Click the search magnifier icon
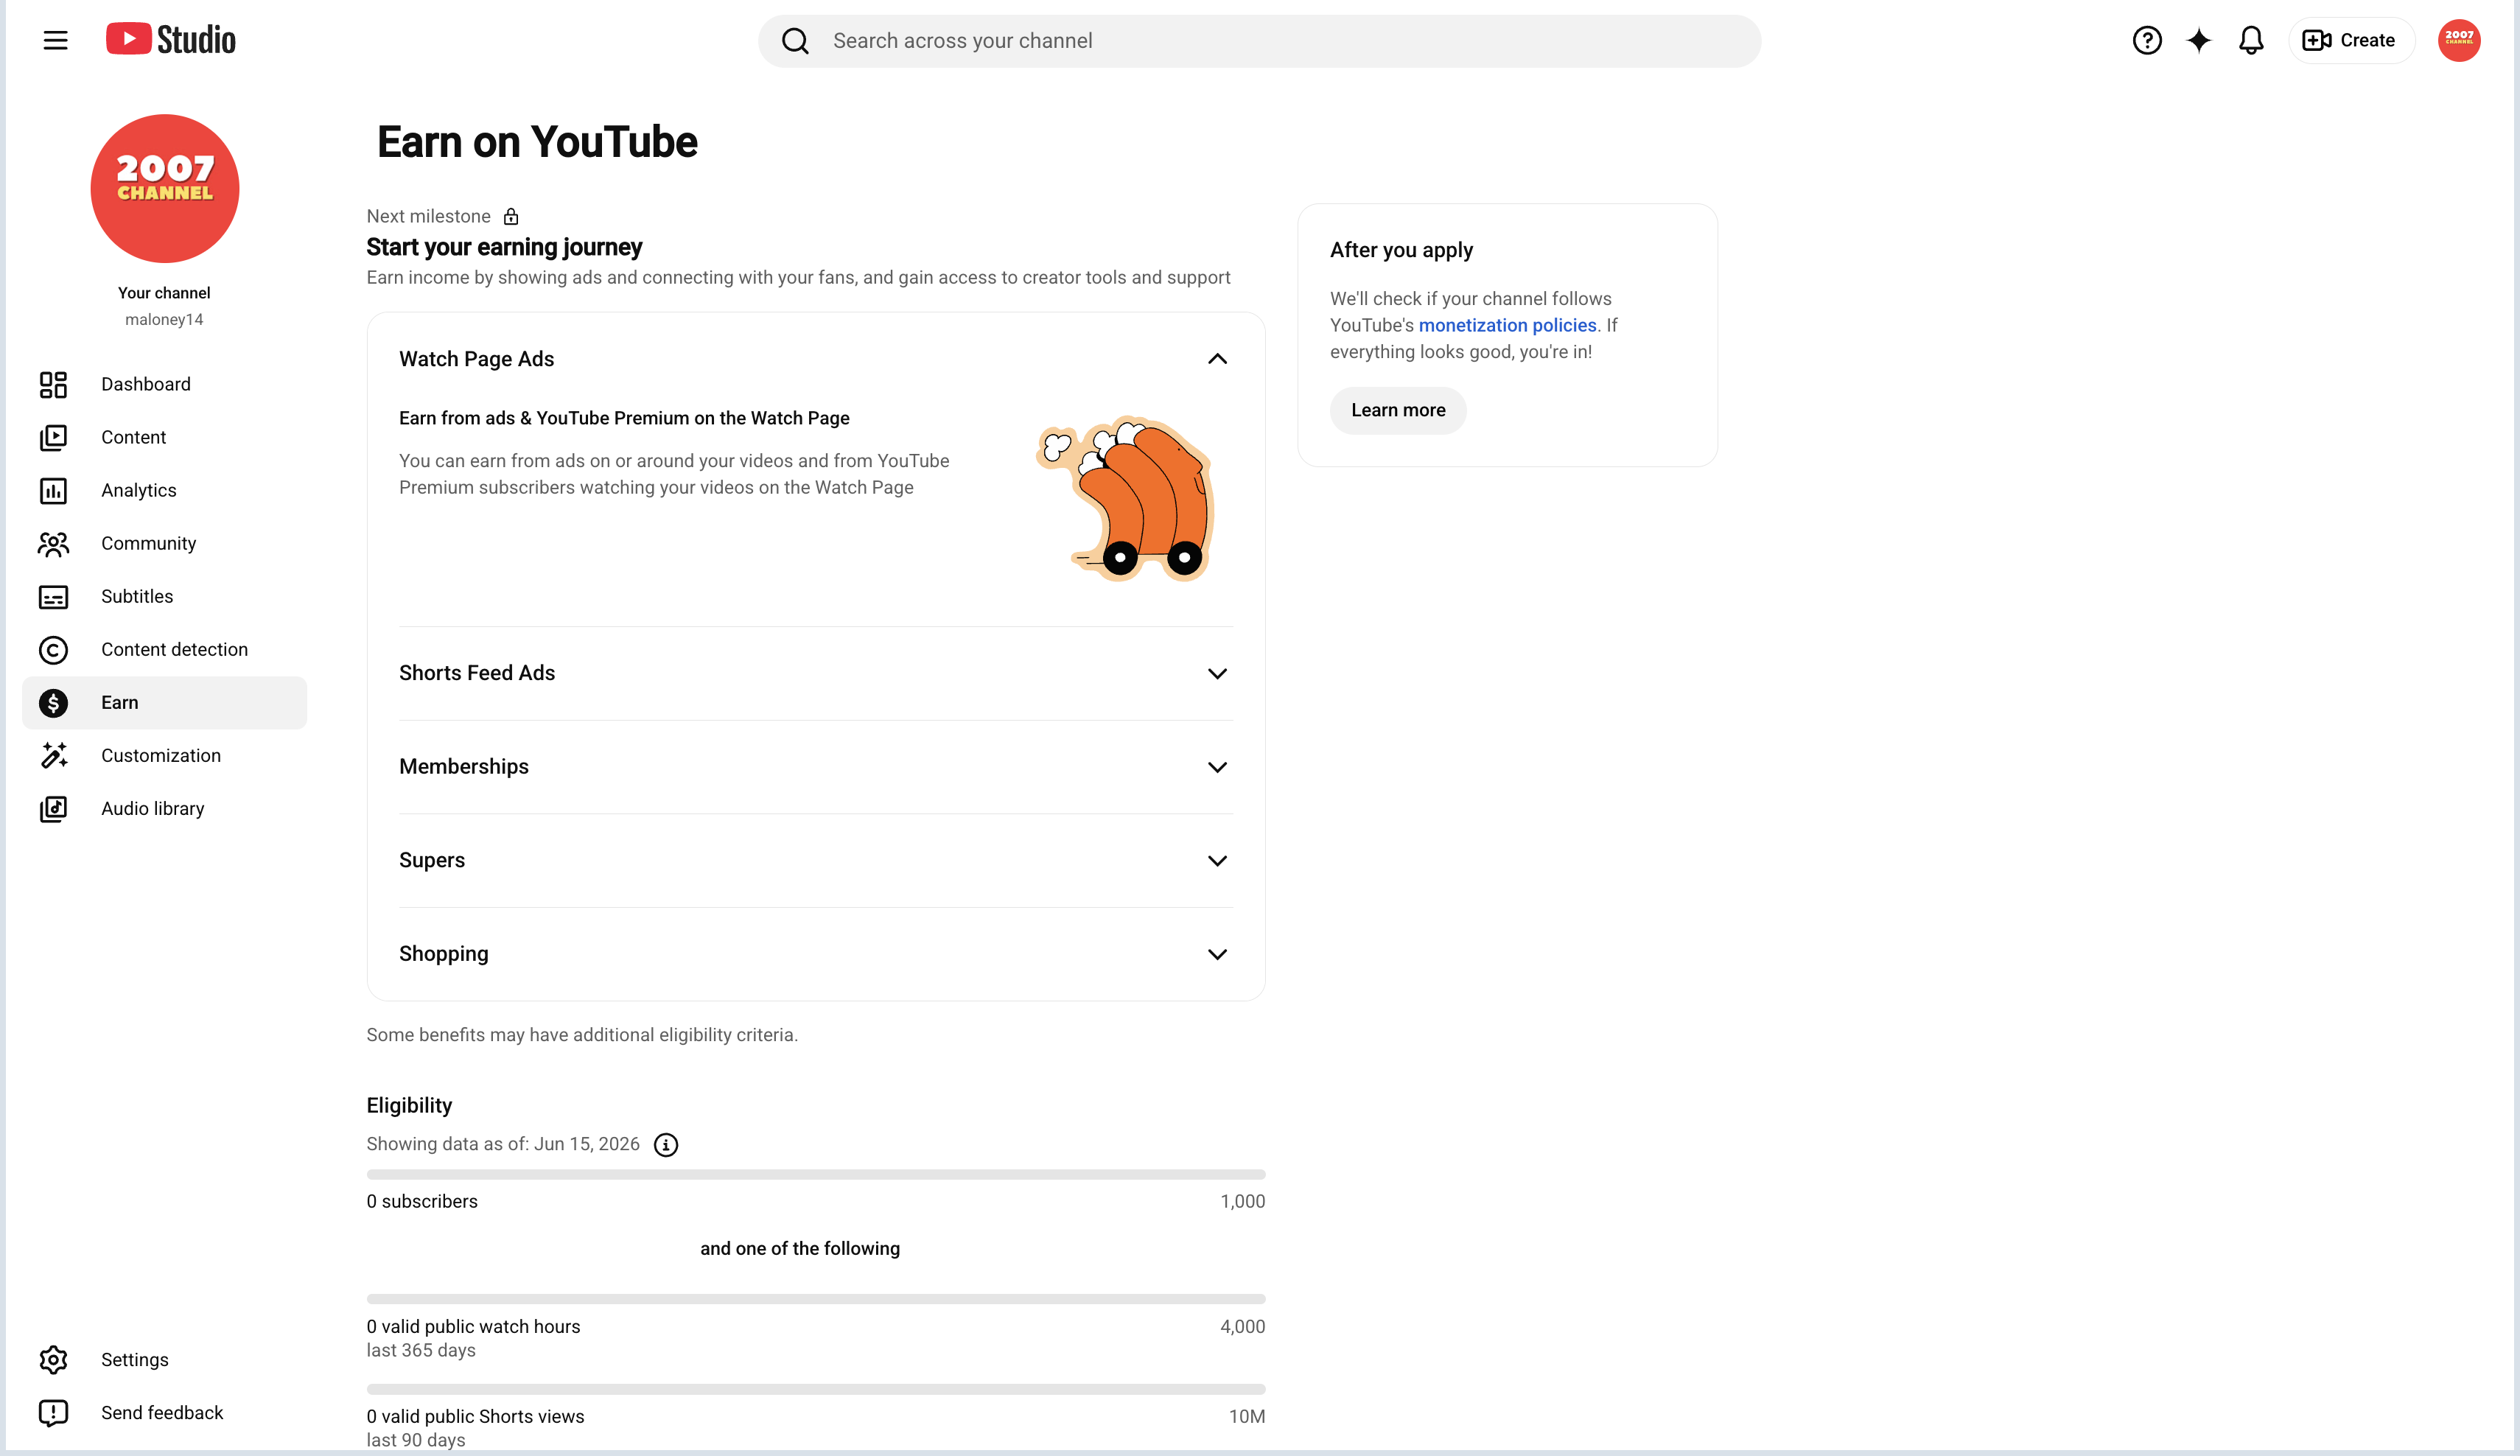This screenshot has width=2520, height=1456. (795, 41)
